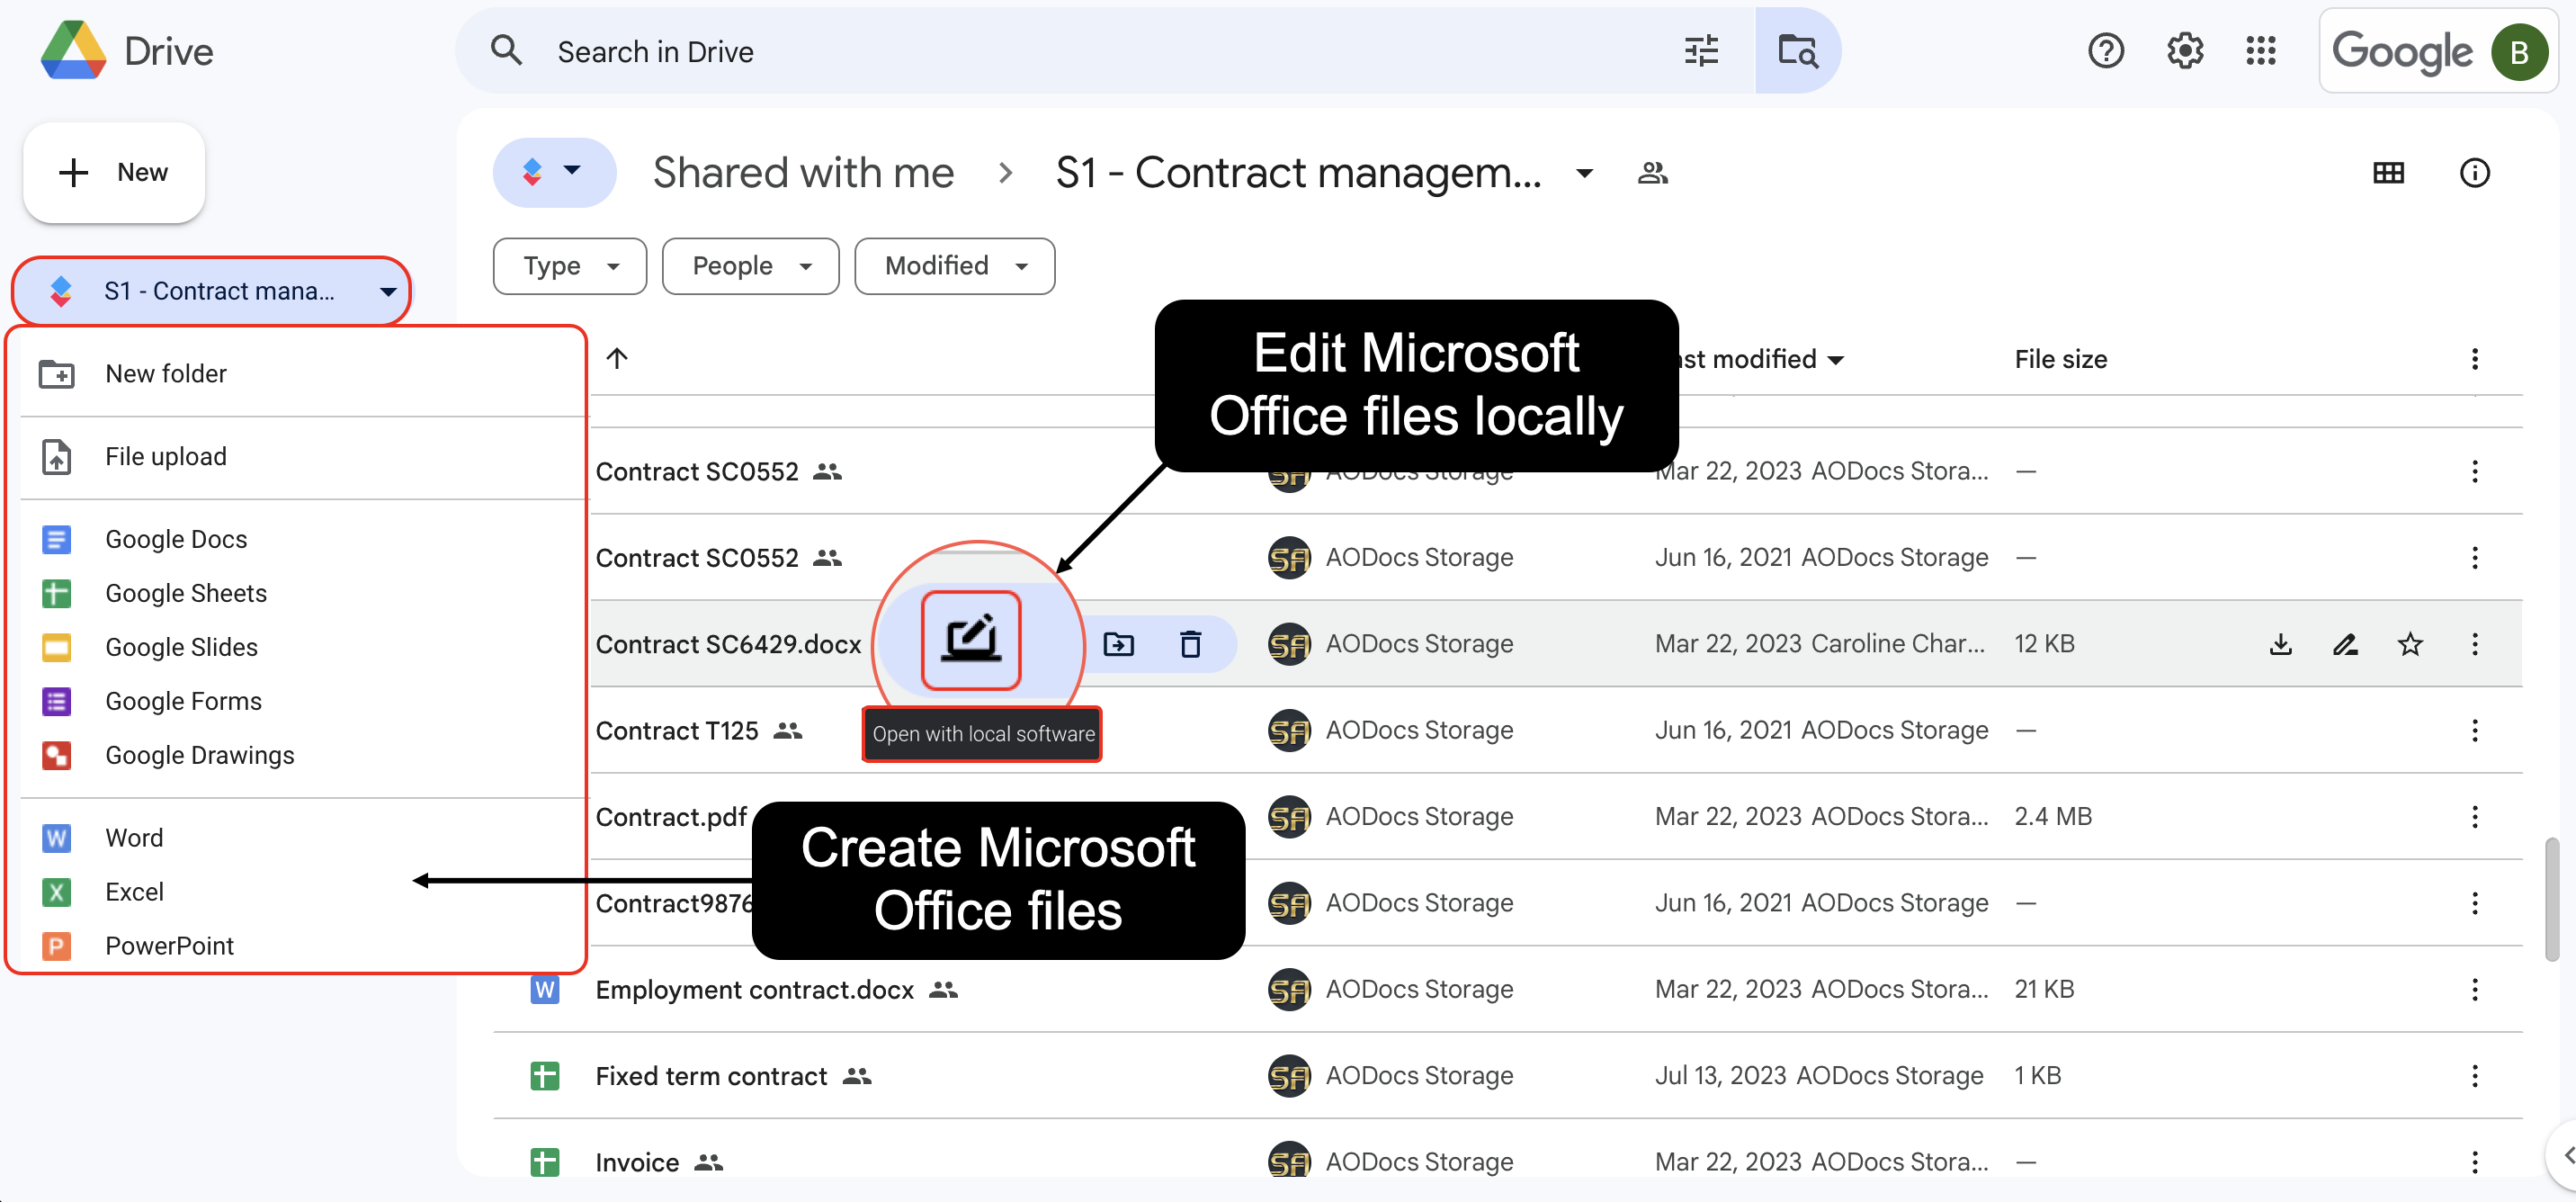Click the New button
Viewport: 2576px width, 1202px height.
tap(114, 173)
